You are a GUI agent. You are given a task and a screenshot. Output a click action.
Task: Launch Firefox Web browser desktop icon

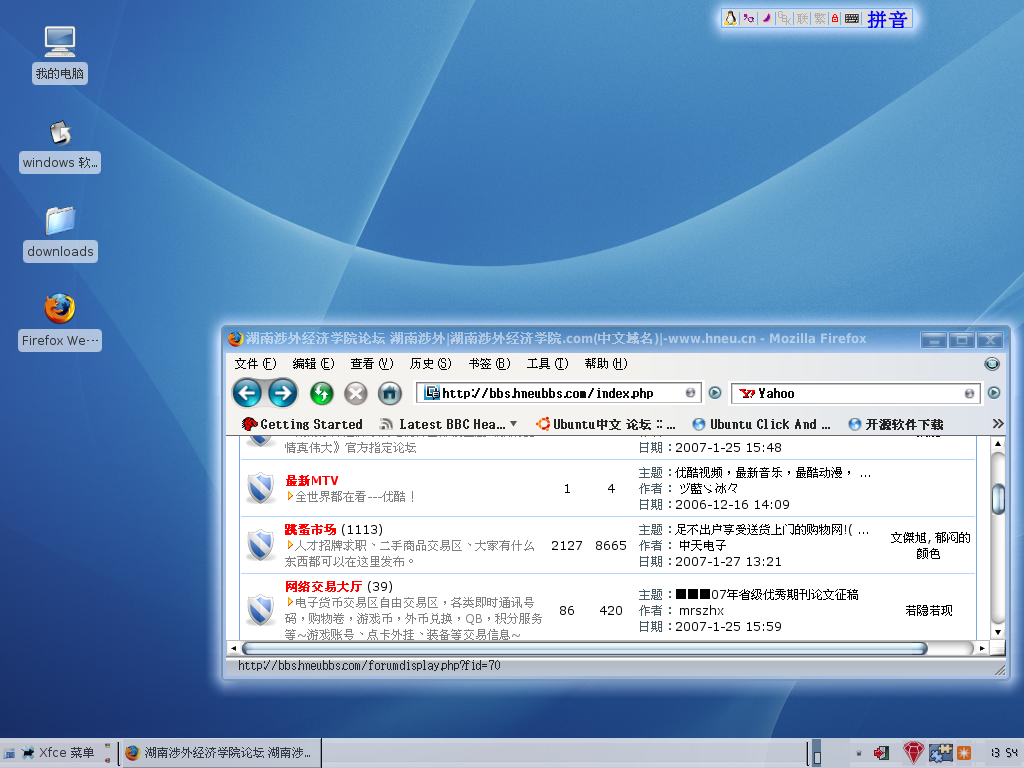click(x=59, y=322)
